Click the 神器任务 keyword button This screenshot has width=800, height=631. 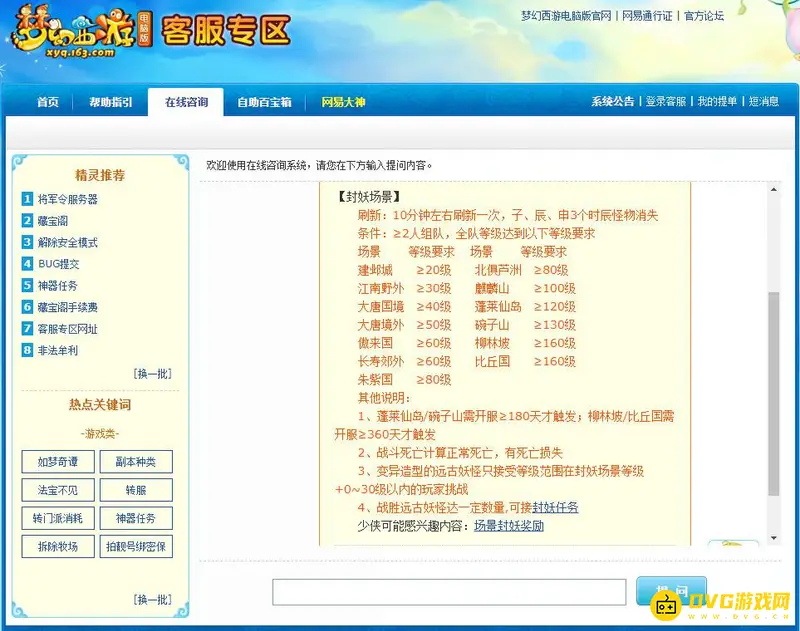[136, 518]
